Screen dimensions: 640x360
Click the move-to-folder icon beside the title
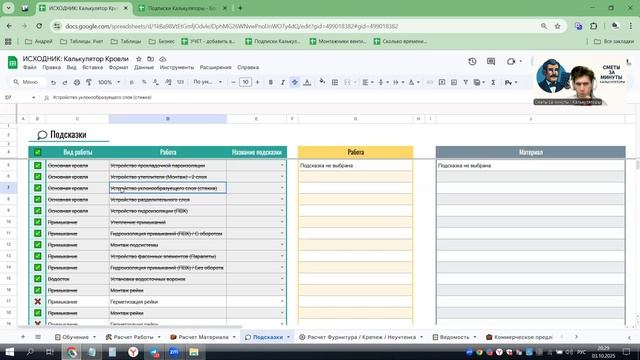pyautogui.click(x=151, y=59)
